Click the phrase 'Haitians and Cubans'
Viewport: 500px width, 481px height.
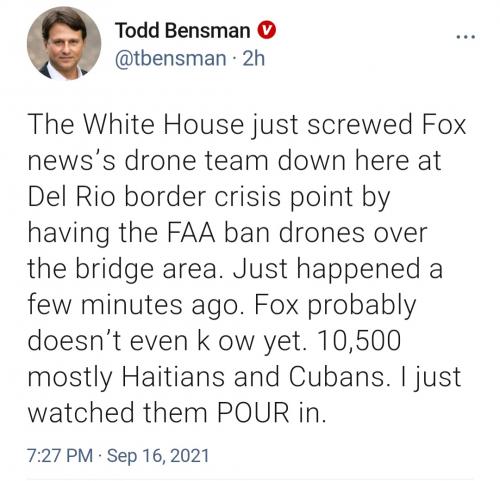point(255,377)
